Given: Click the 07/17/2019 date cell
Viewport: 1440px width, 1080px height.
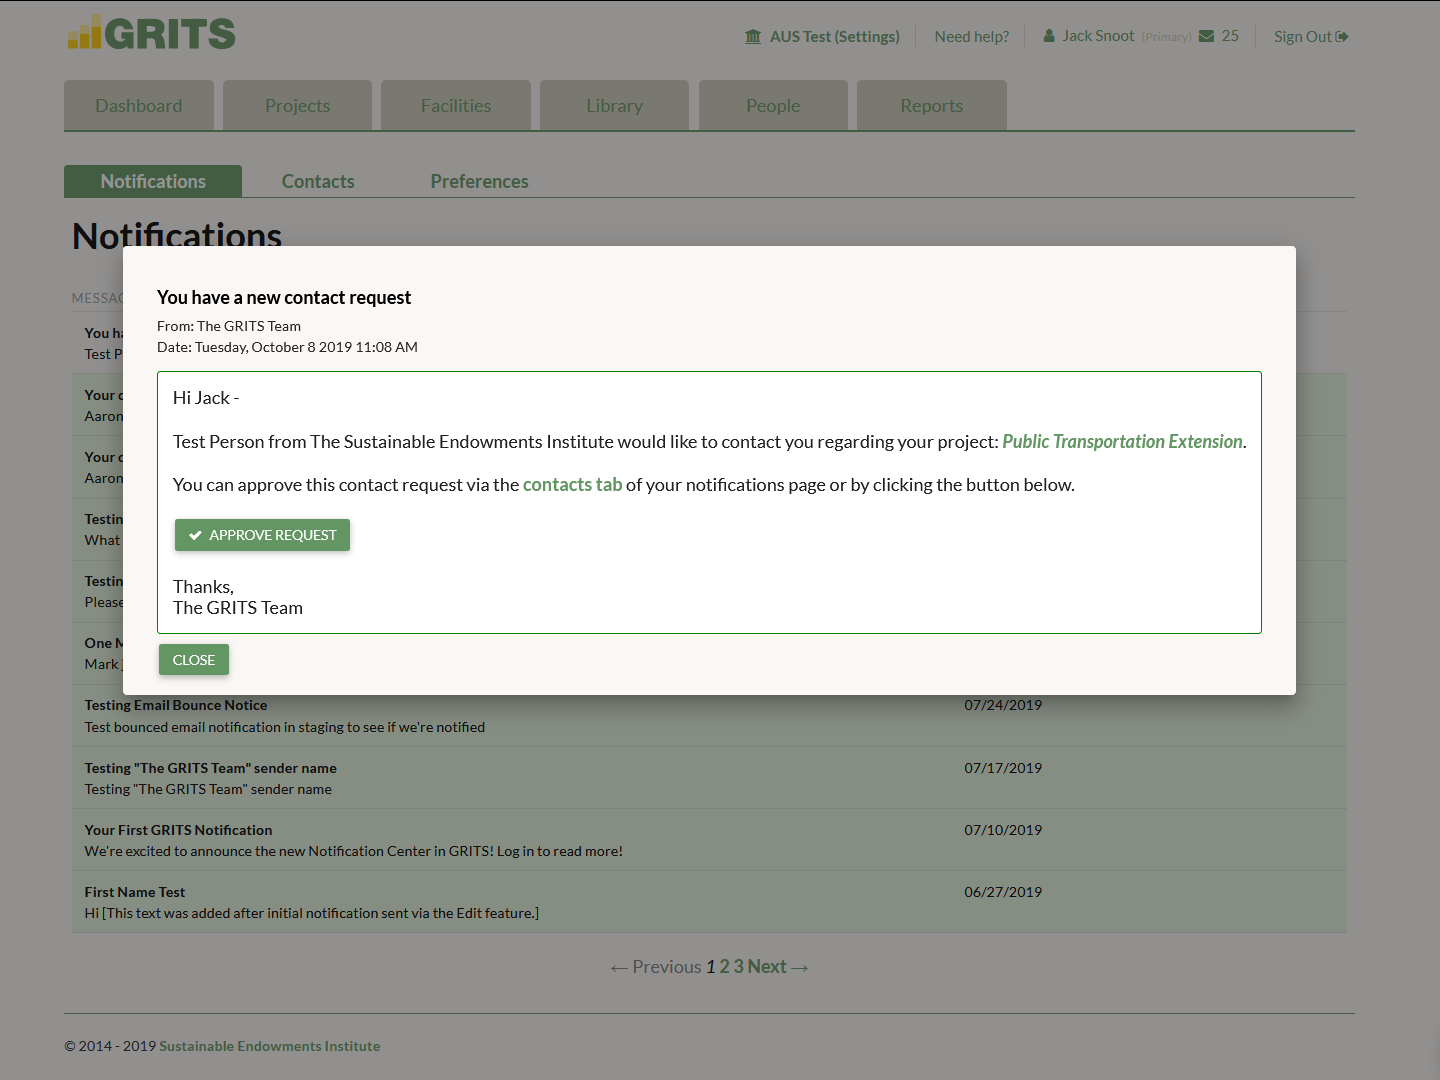Looking at the screenshot, I should point(1003,768).
